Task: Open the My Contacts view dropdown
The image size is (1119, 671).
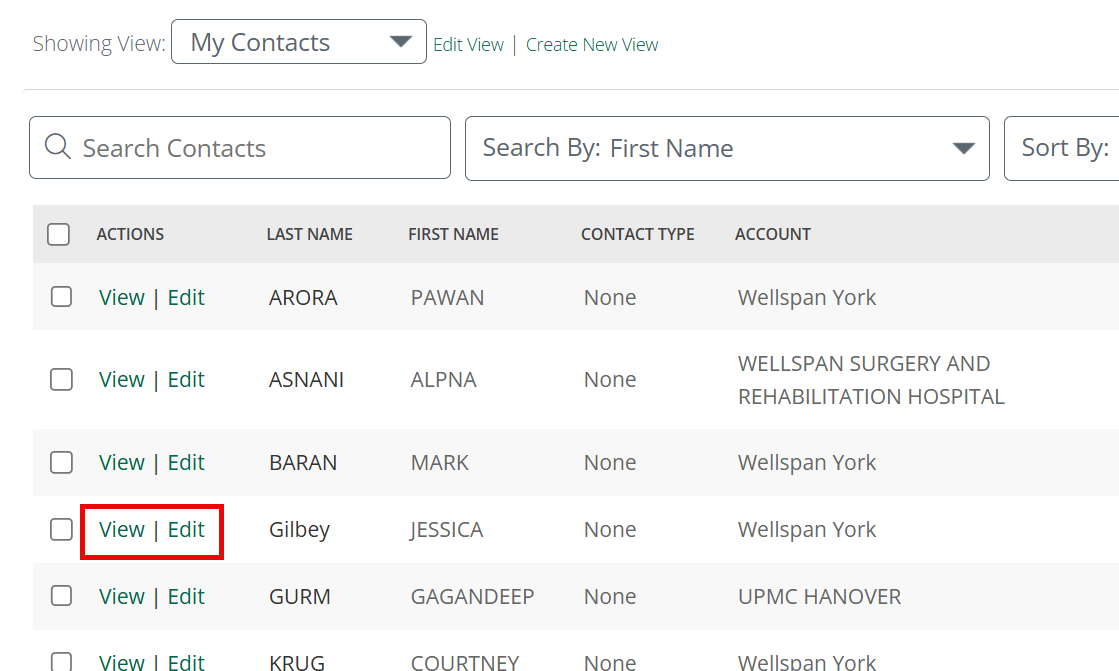Action: click(298, 42)
